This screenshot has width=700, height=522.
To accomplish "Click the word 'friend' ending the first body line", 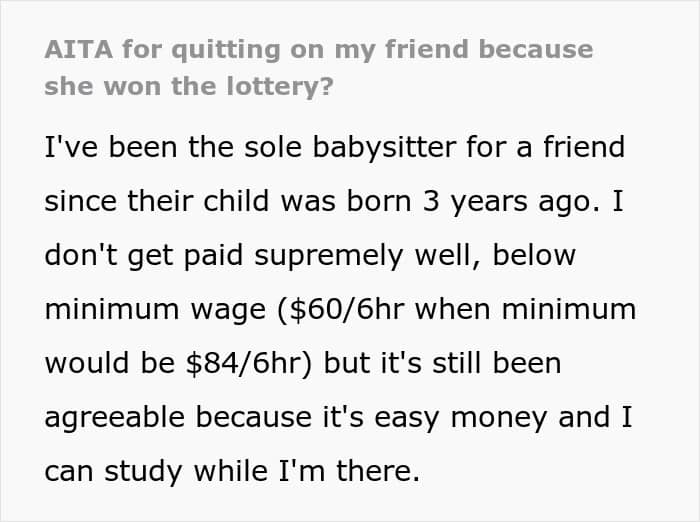I will click(583, 146).
